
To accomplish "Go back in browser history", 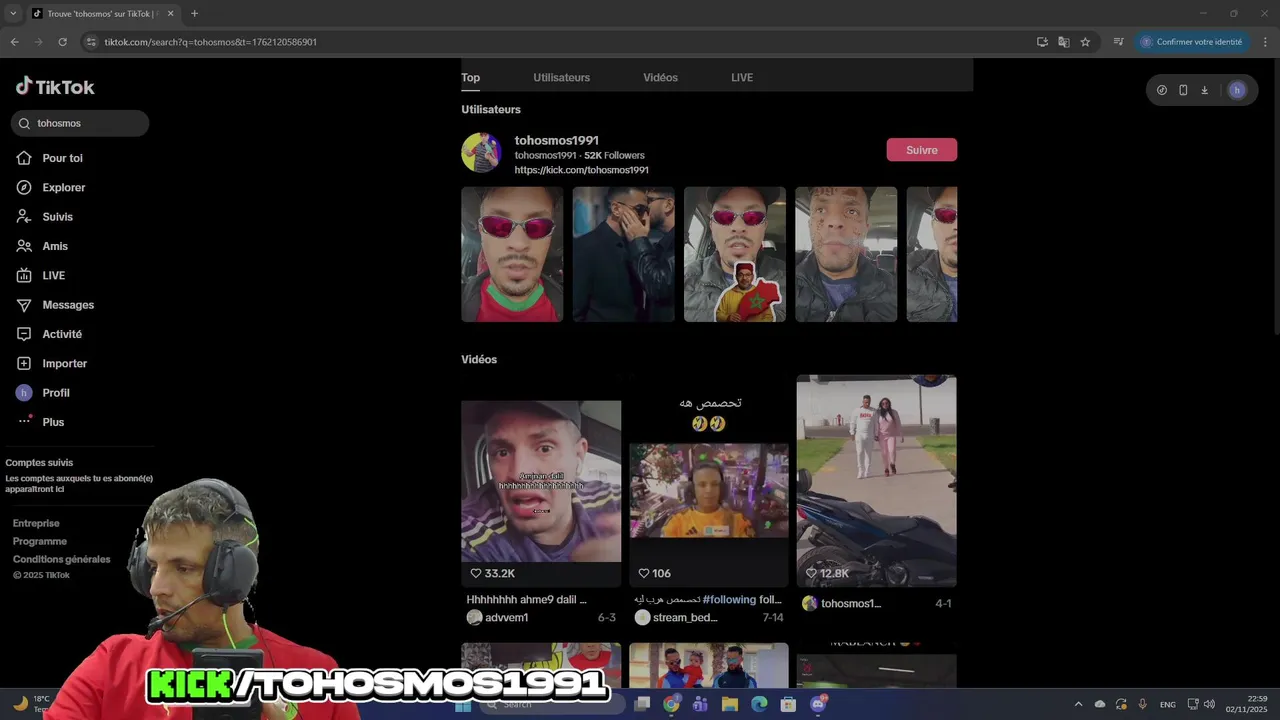I will pyautogui.click(x=14, y=42).
